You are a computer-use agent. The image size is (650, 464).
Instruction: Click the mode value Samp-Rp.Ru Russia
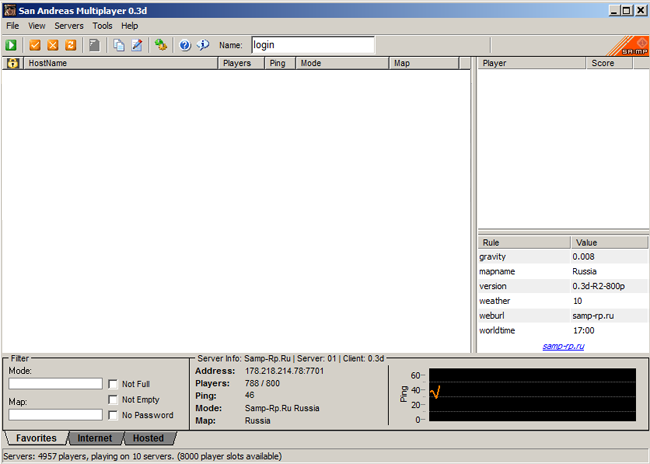coord(282,408)
